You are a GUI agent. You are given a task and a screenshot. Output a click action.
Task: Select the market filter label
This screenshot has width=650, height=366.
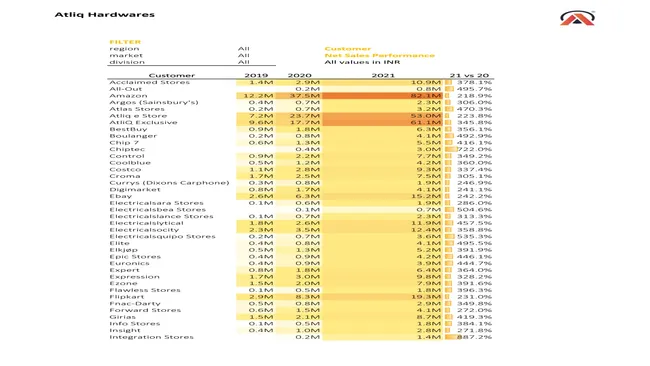point(126,56)
